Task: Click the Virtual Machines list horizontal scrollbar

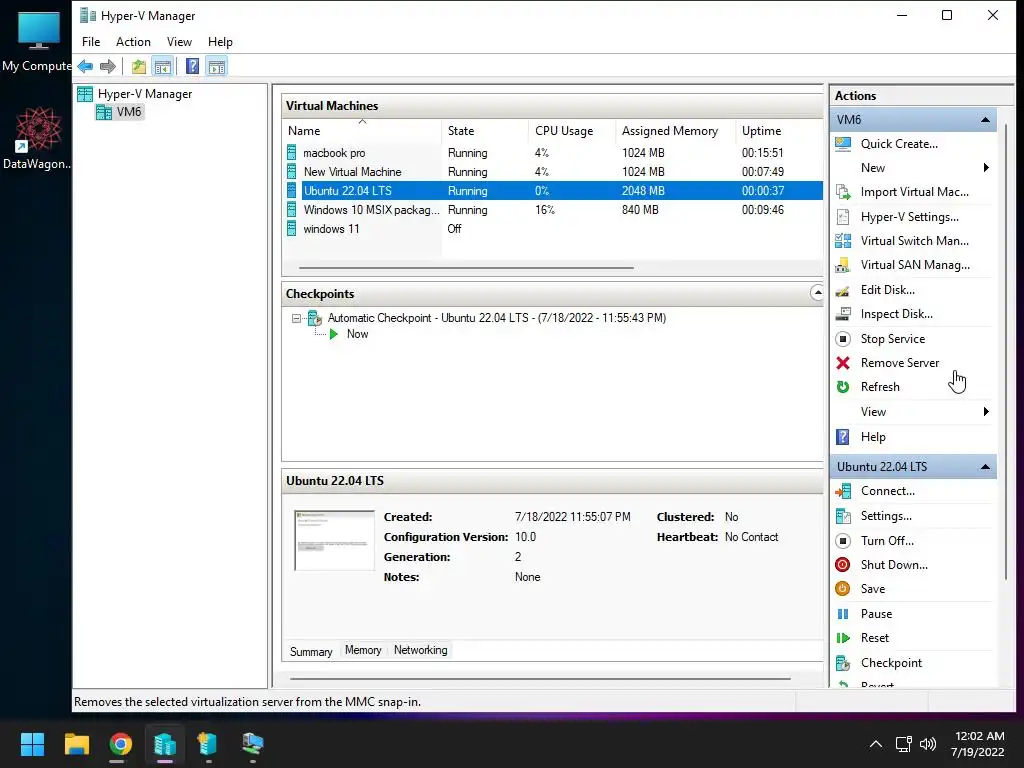Action: [466, 268]
